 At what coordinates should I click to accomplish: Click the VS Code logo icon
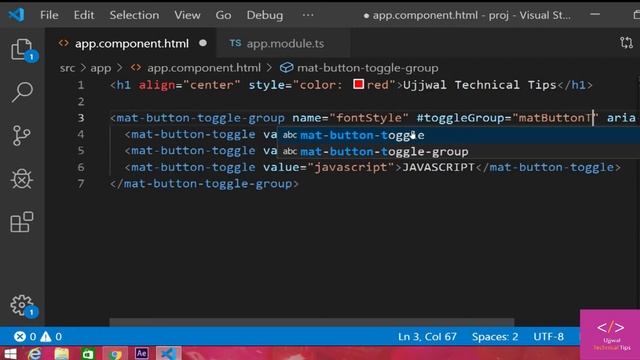tap(16, 15)
